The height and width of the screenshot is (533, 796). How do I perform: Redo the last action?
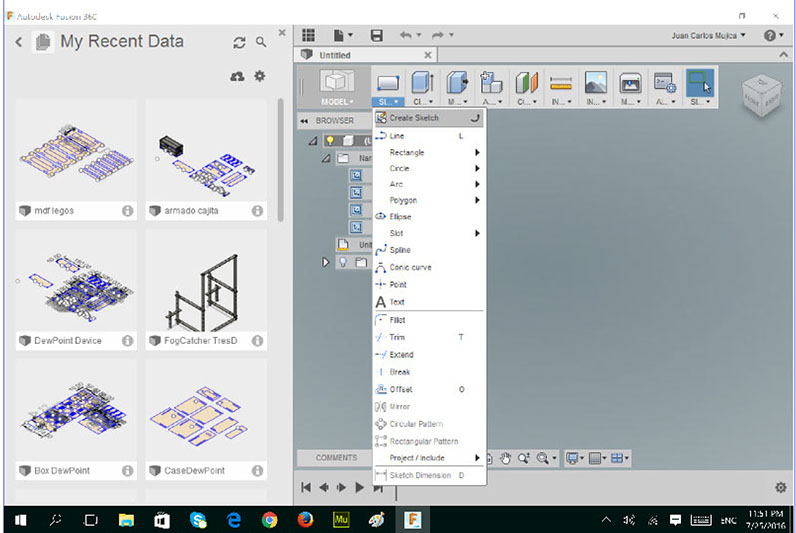438,35
